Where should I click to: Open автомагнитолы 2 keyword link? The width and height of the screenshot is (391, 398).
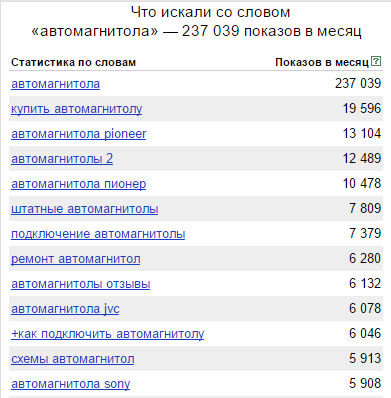(x=62, y=159)
